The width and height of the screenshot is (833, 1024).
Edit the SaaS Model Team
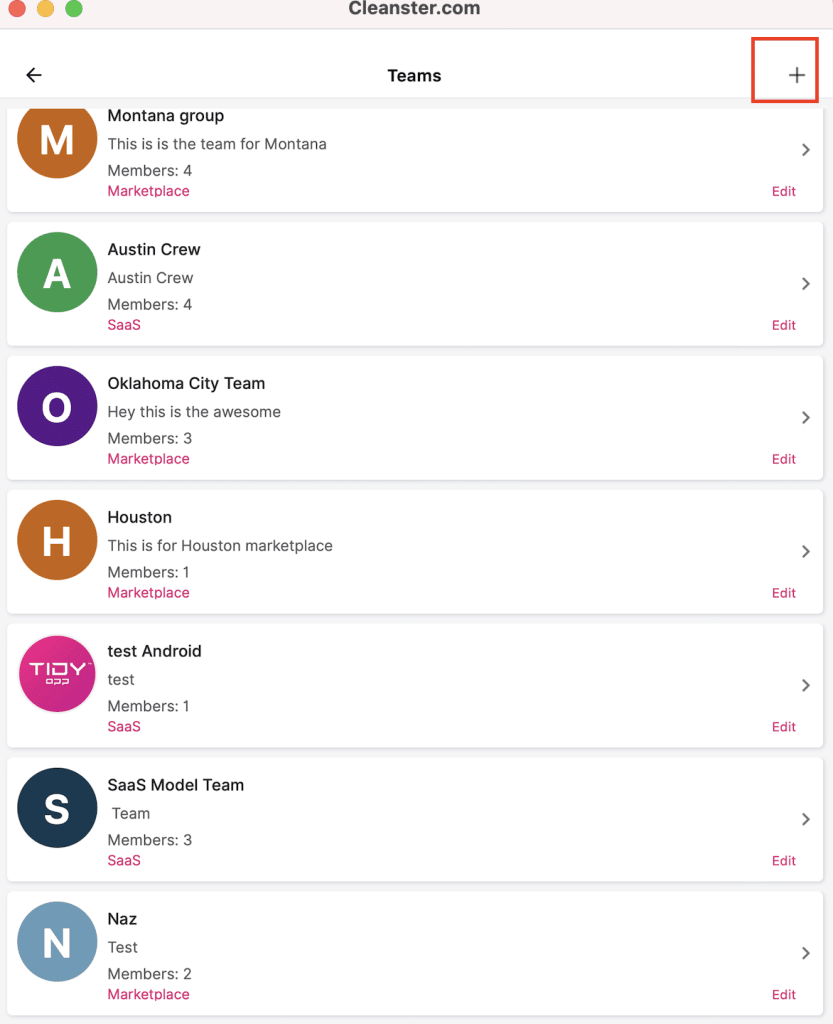point(783,861)
